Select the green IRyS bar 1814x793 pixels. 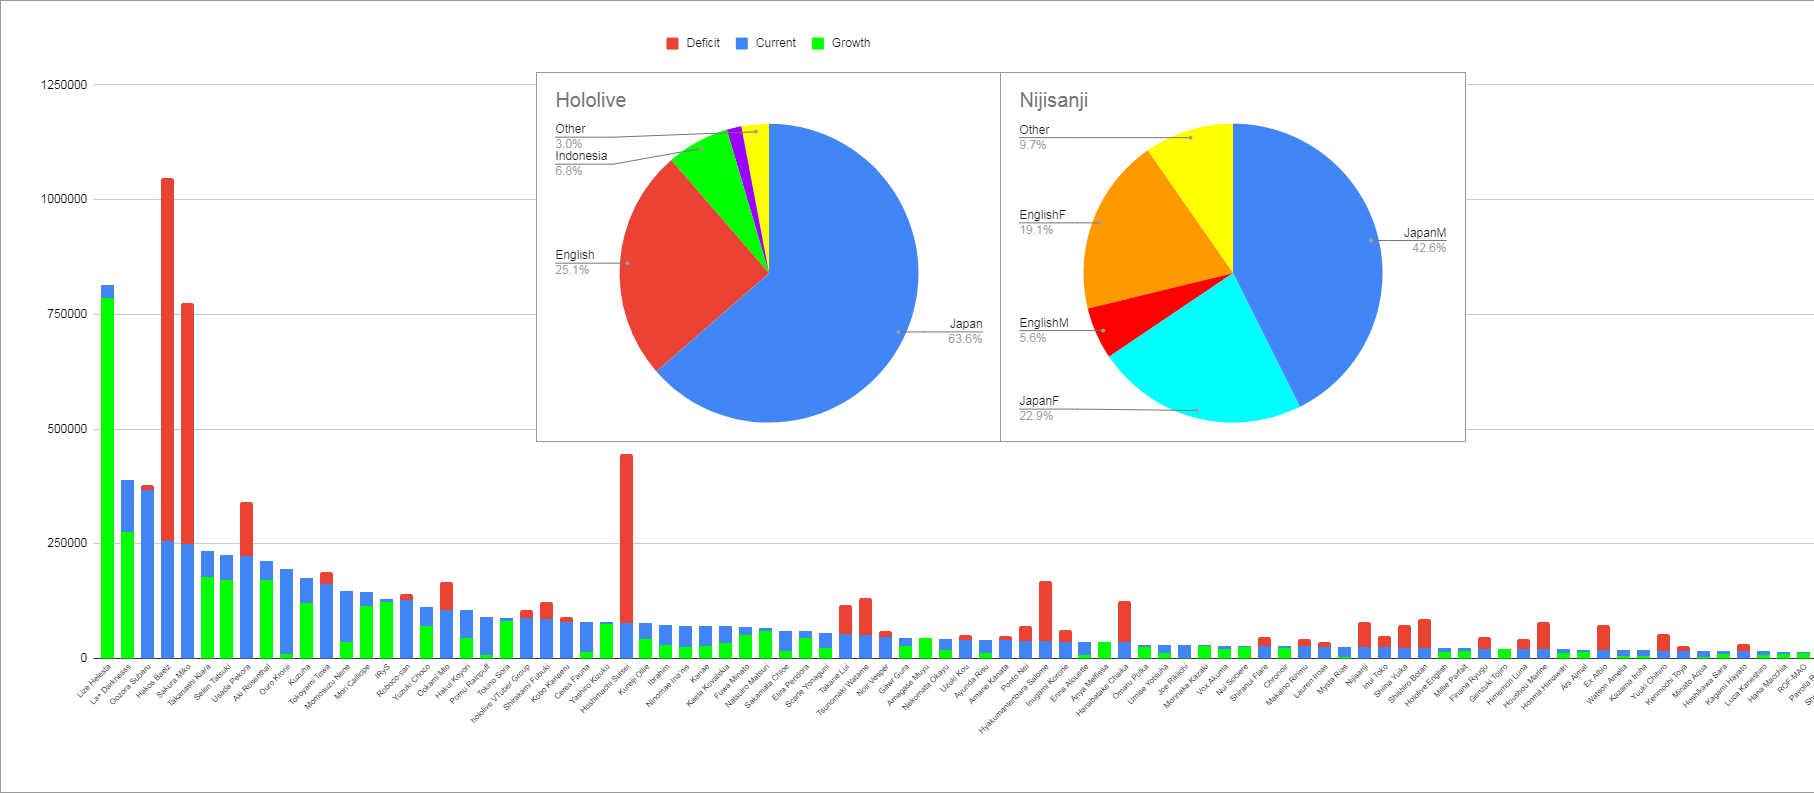click(x=386, y=630)
